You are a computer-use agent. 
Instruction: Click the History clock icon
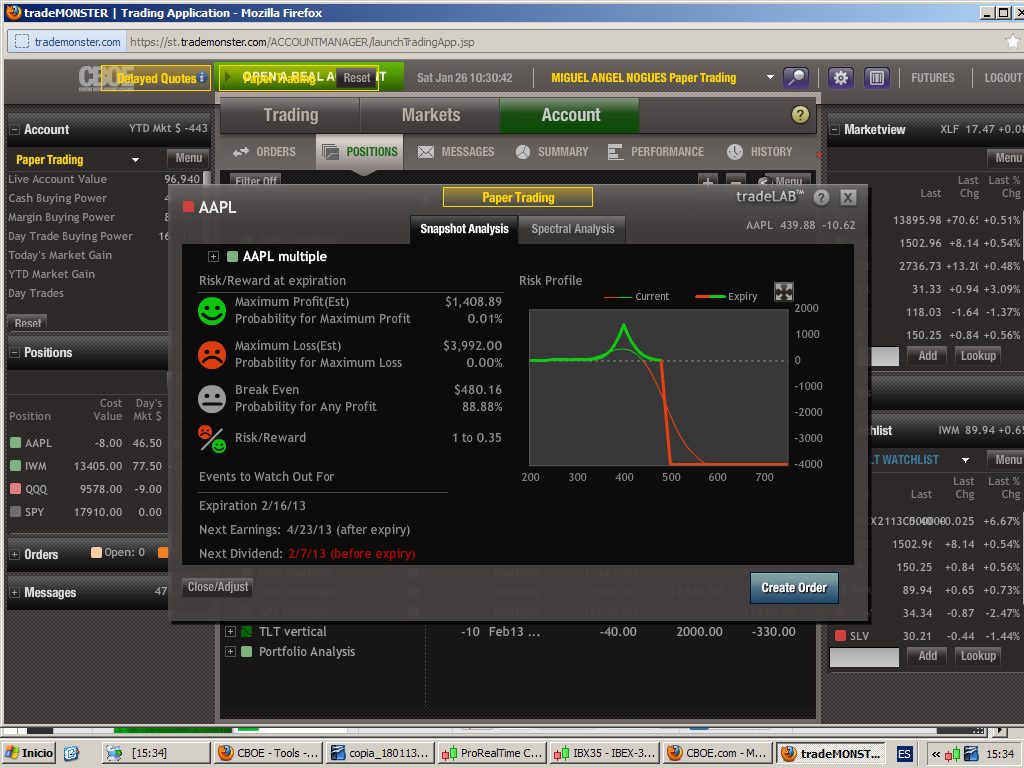(735, 152)
